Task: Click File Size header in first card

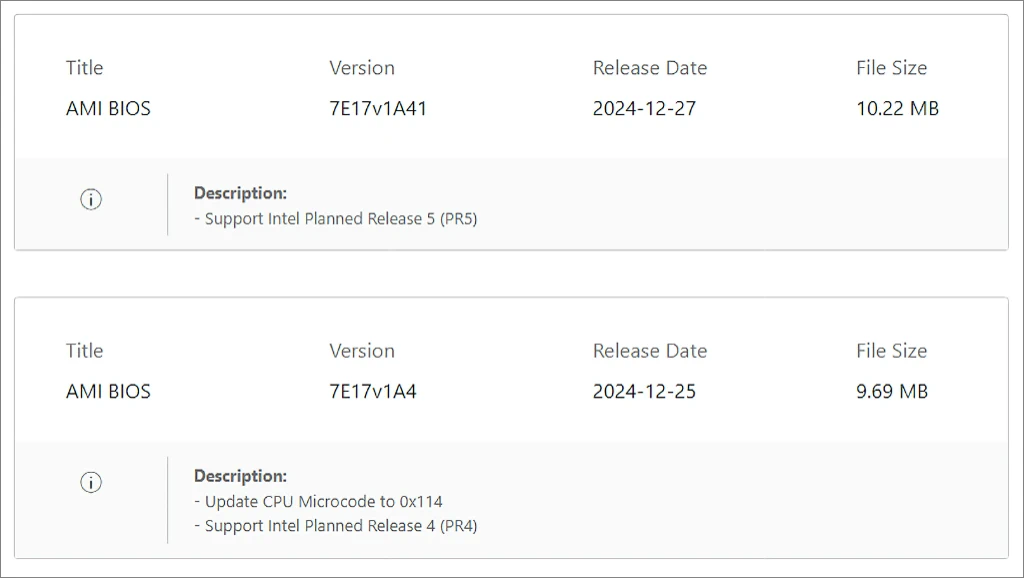Action: click(x=891, y=68)
